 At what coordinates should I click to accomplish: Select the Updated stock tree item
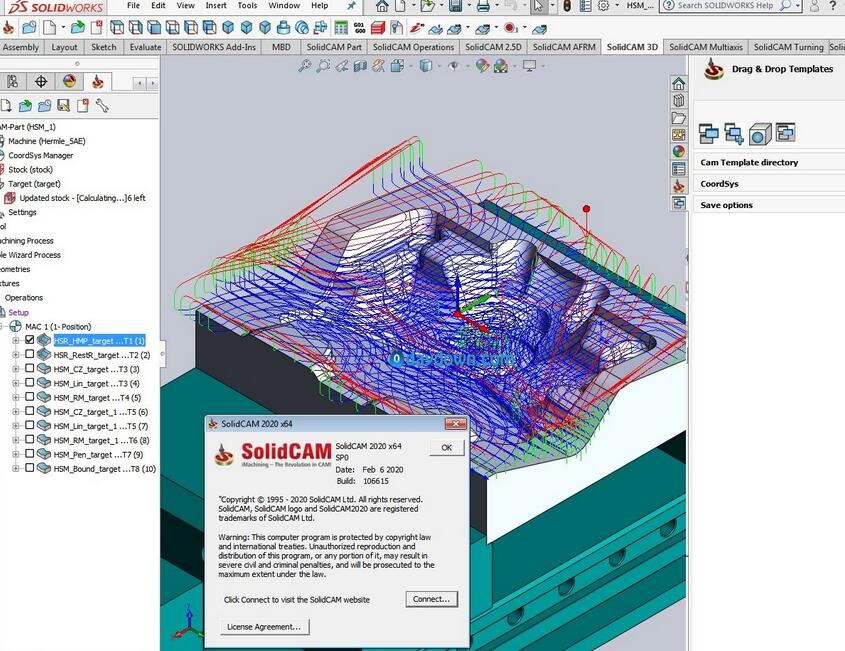coord(82,198)
